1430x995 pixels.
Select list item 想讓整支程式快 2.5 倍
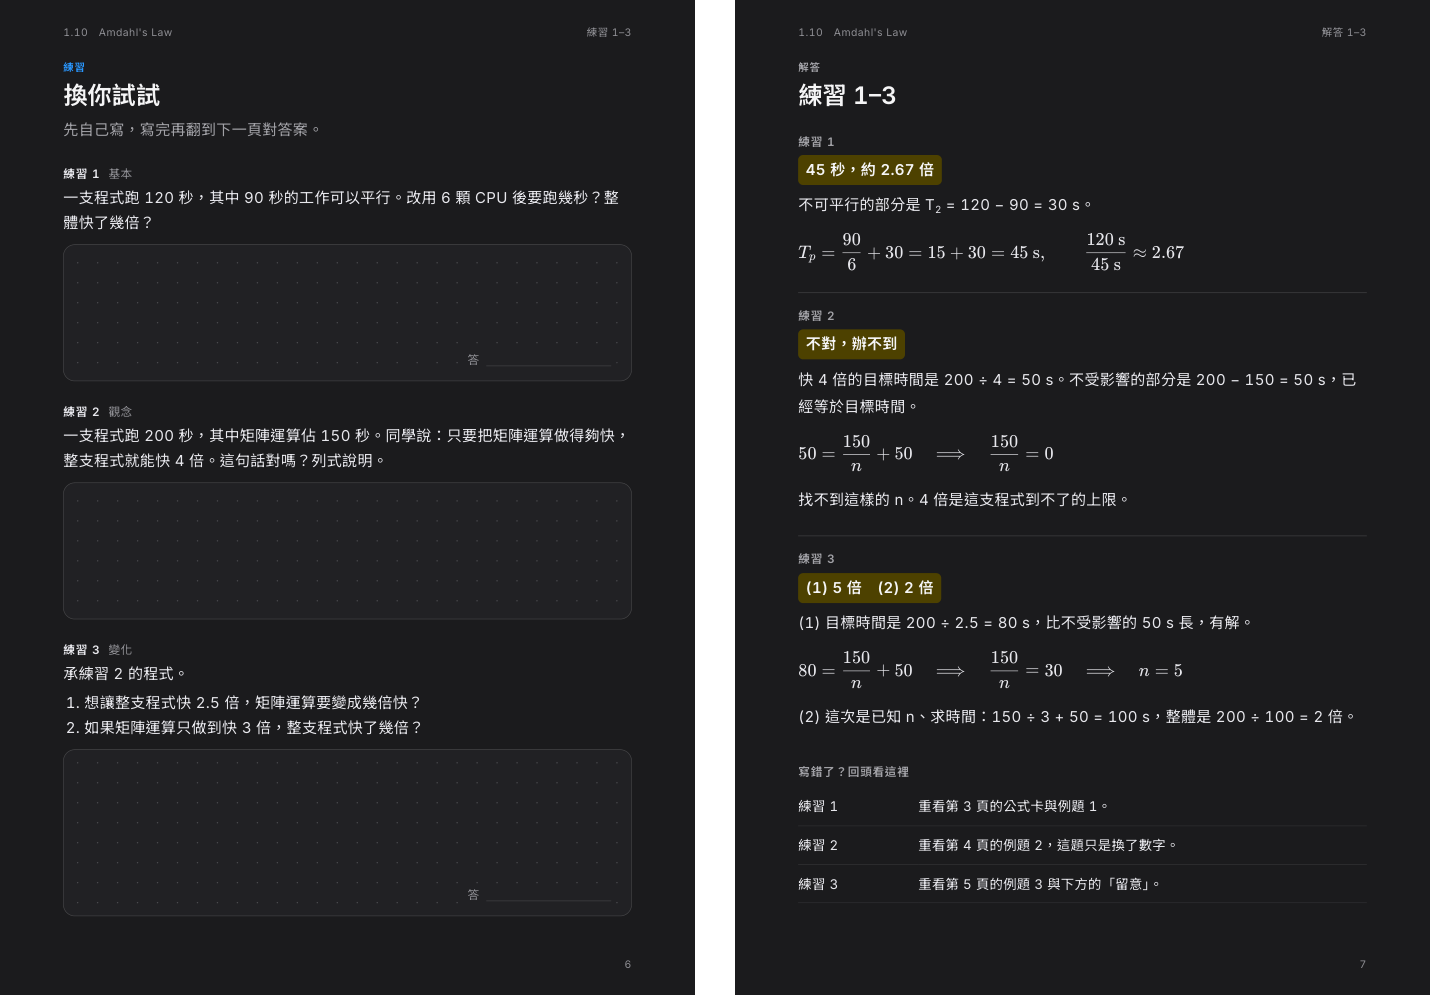tap(244, 703)
